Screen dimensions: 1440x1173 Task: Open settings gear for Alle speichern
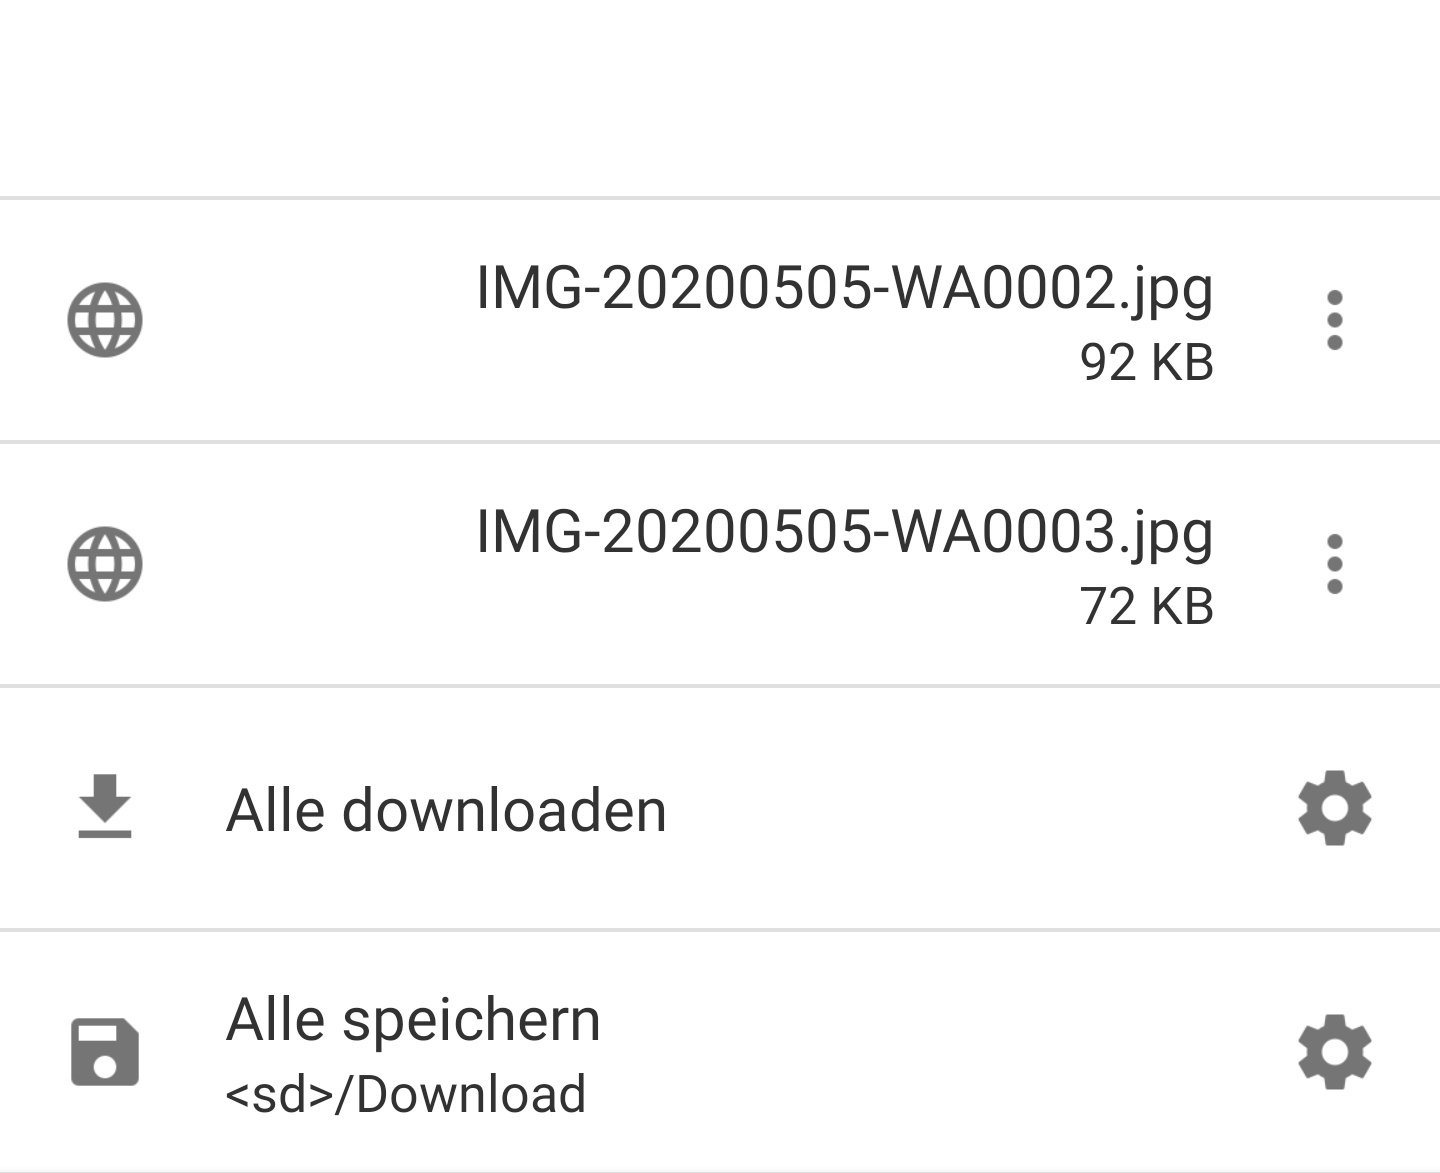[x=1335, y=1052]
